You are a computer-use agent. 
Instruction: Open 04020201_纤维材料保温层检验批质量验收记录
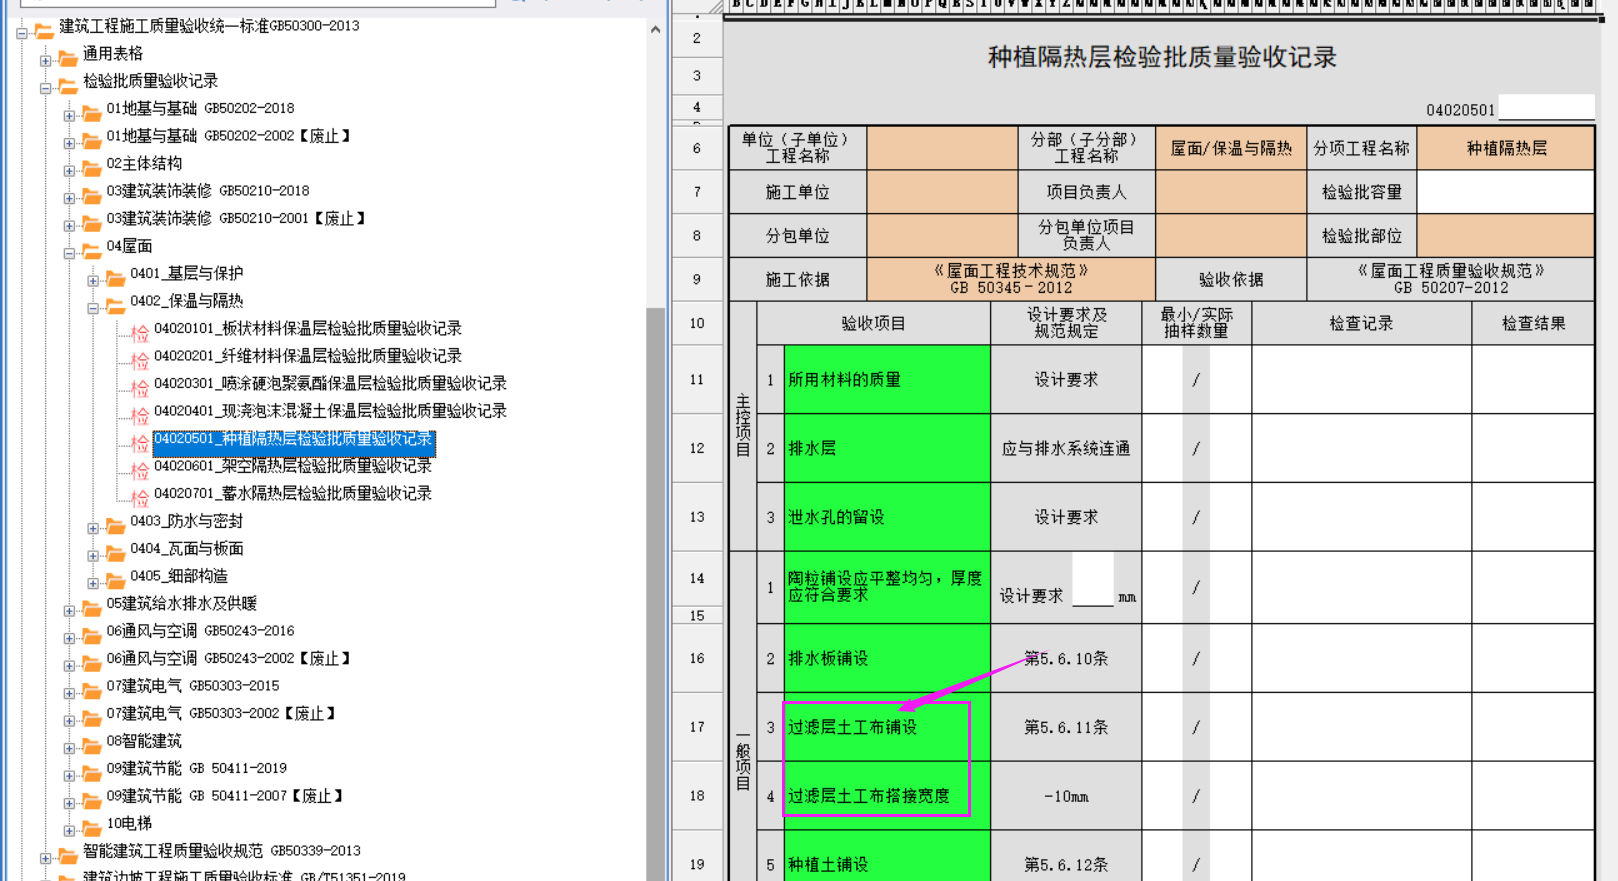tap(308, 356)
